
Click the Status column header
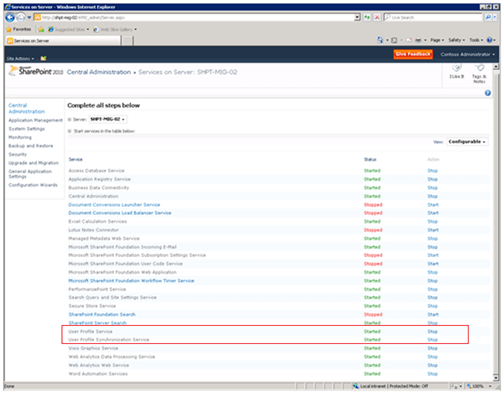coord(370,159)
